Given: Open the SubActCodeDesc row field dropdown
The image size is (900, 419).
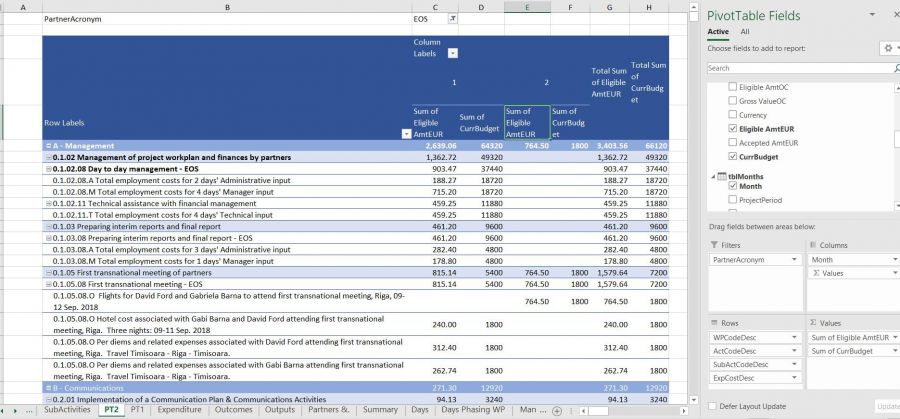Looking at the screenshot, I should (x=795, y=364).
